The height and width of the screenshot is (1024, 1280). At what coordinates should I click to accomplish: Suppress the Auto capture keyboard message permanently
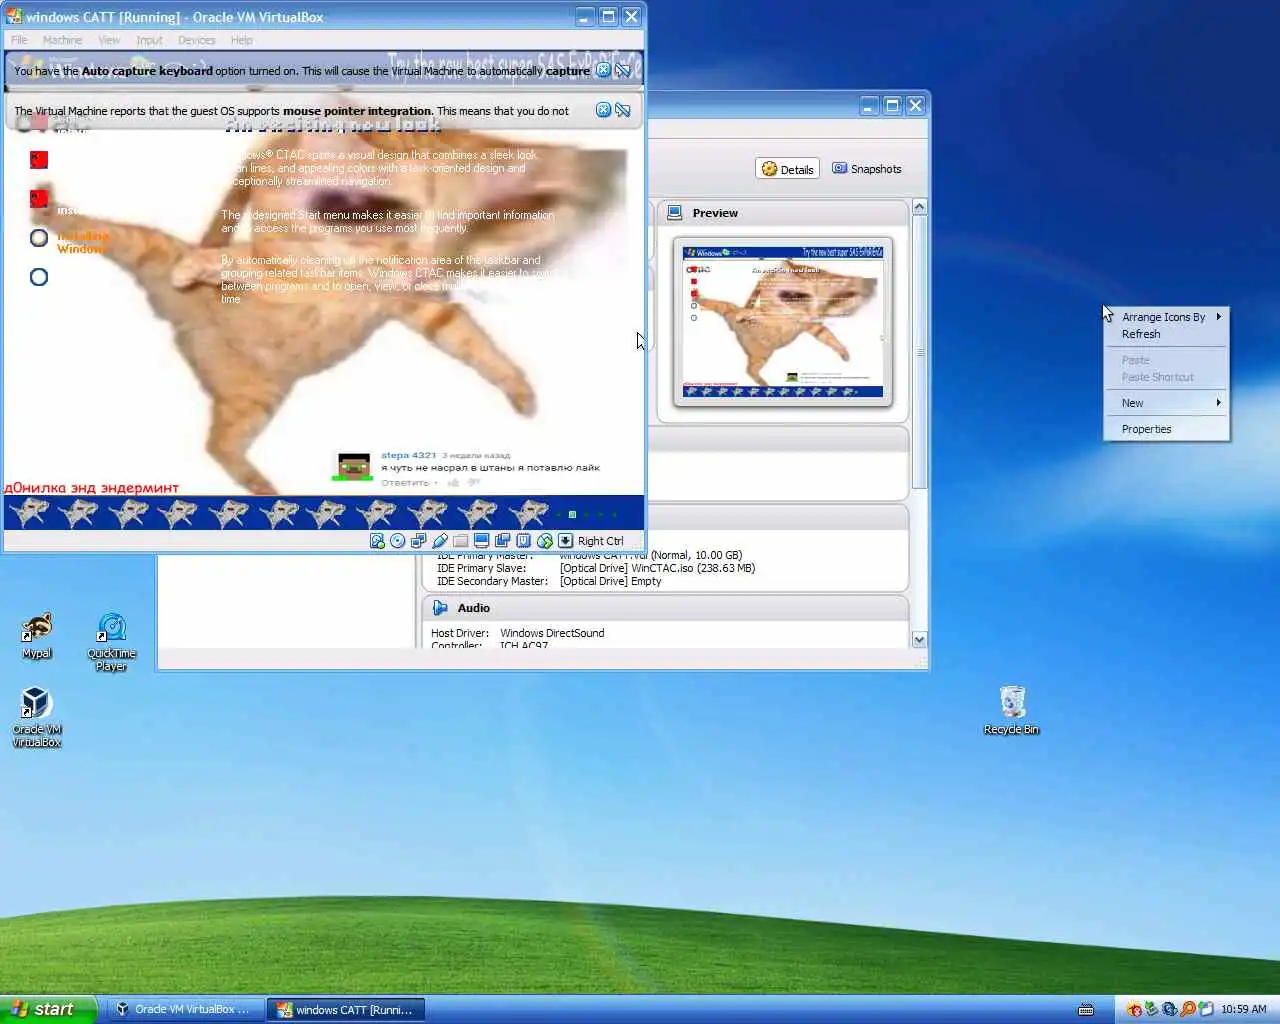coord(623,70)
